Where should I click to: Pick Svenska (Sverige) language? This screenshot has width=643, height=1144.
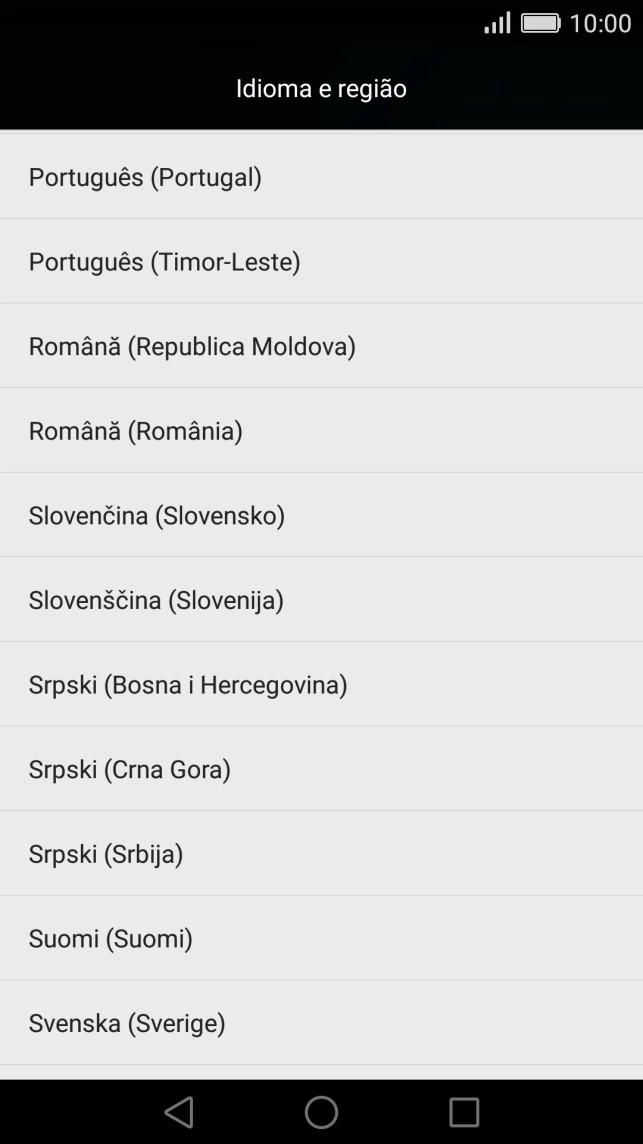point(127,1023)
